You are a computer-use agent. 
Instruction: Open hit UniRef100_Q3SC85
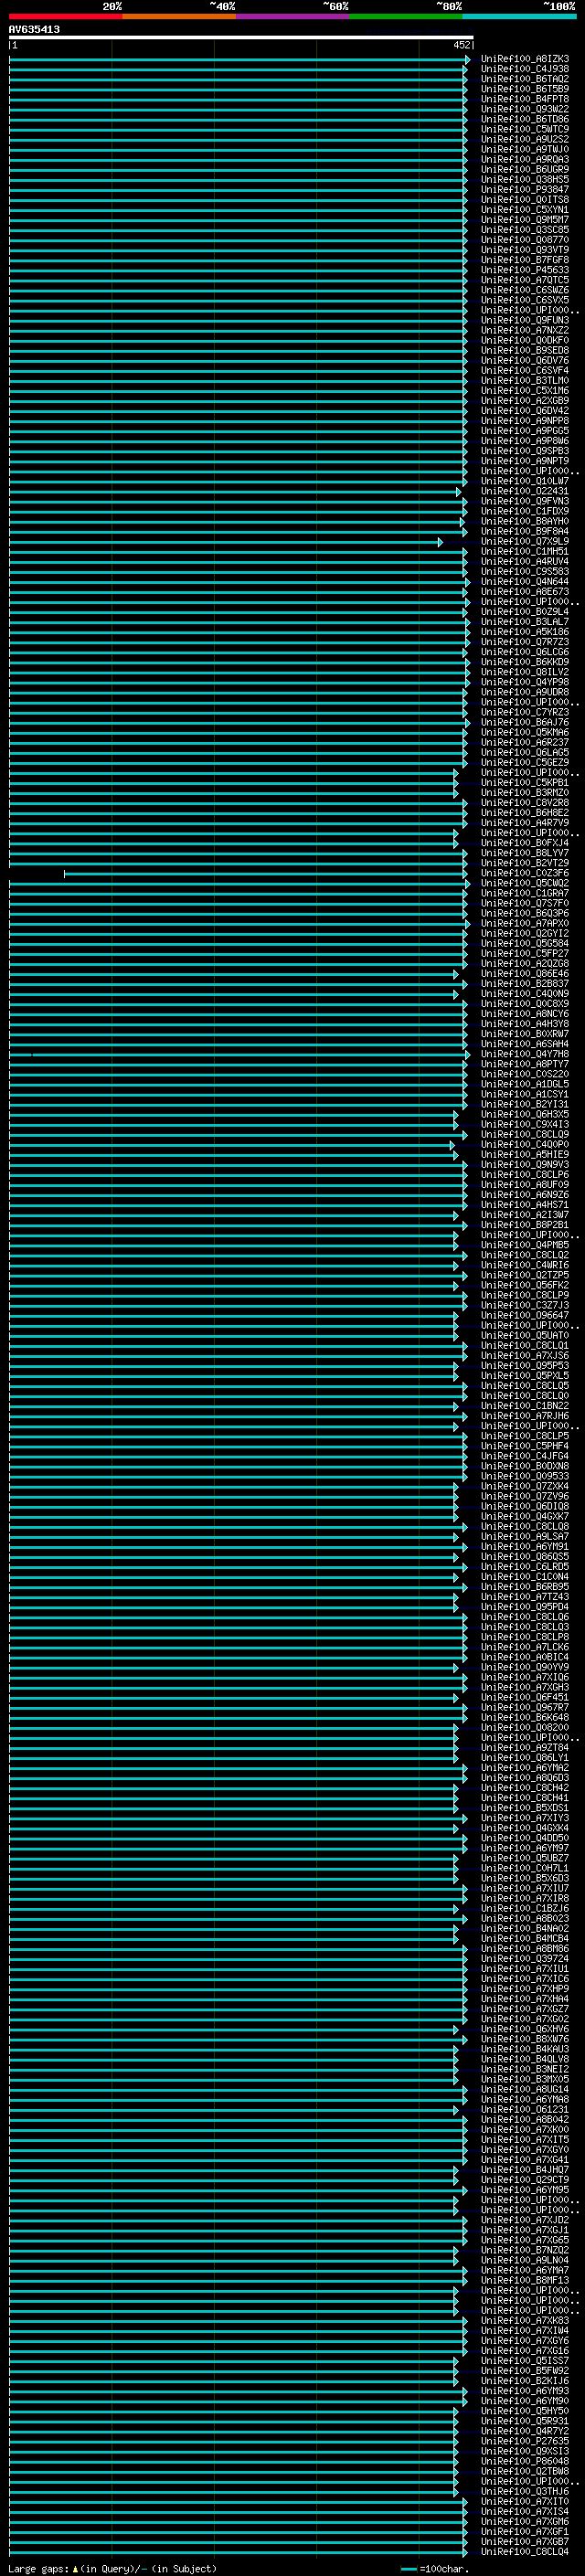coord(524,230)
